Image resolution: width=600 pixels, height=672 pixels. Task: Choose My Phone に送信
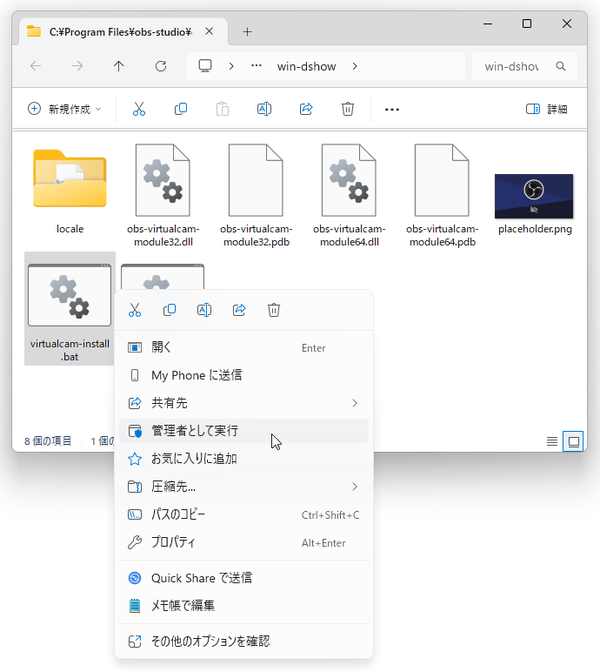(243, 375)
